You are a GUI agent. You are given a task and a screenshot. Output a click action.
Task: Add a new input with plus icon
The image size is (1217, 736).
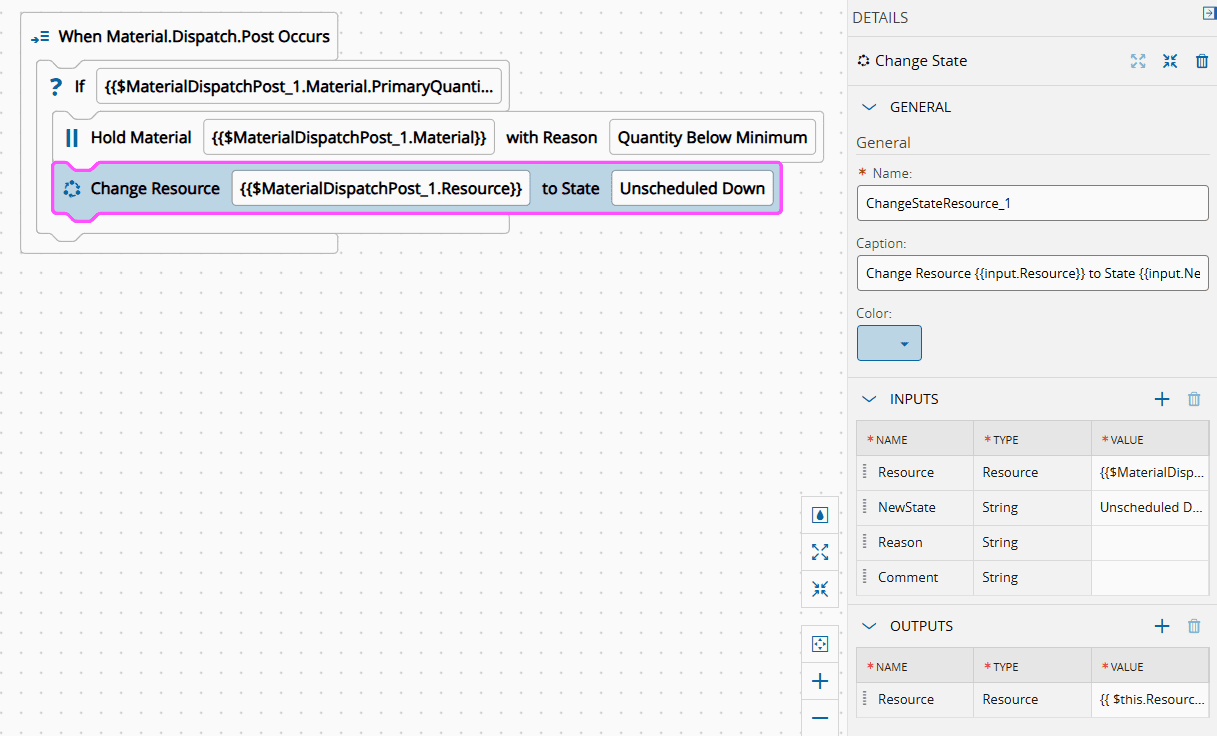tap(1162, 399)
